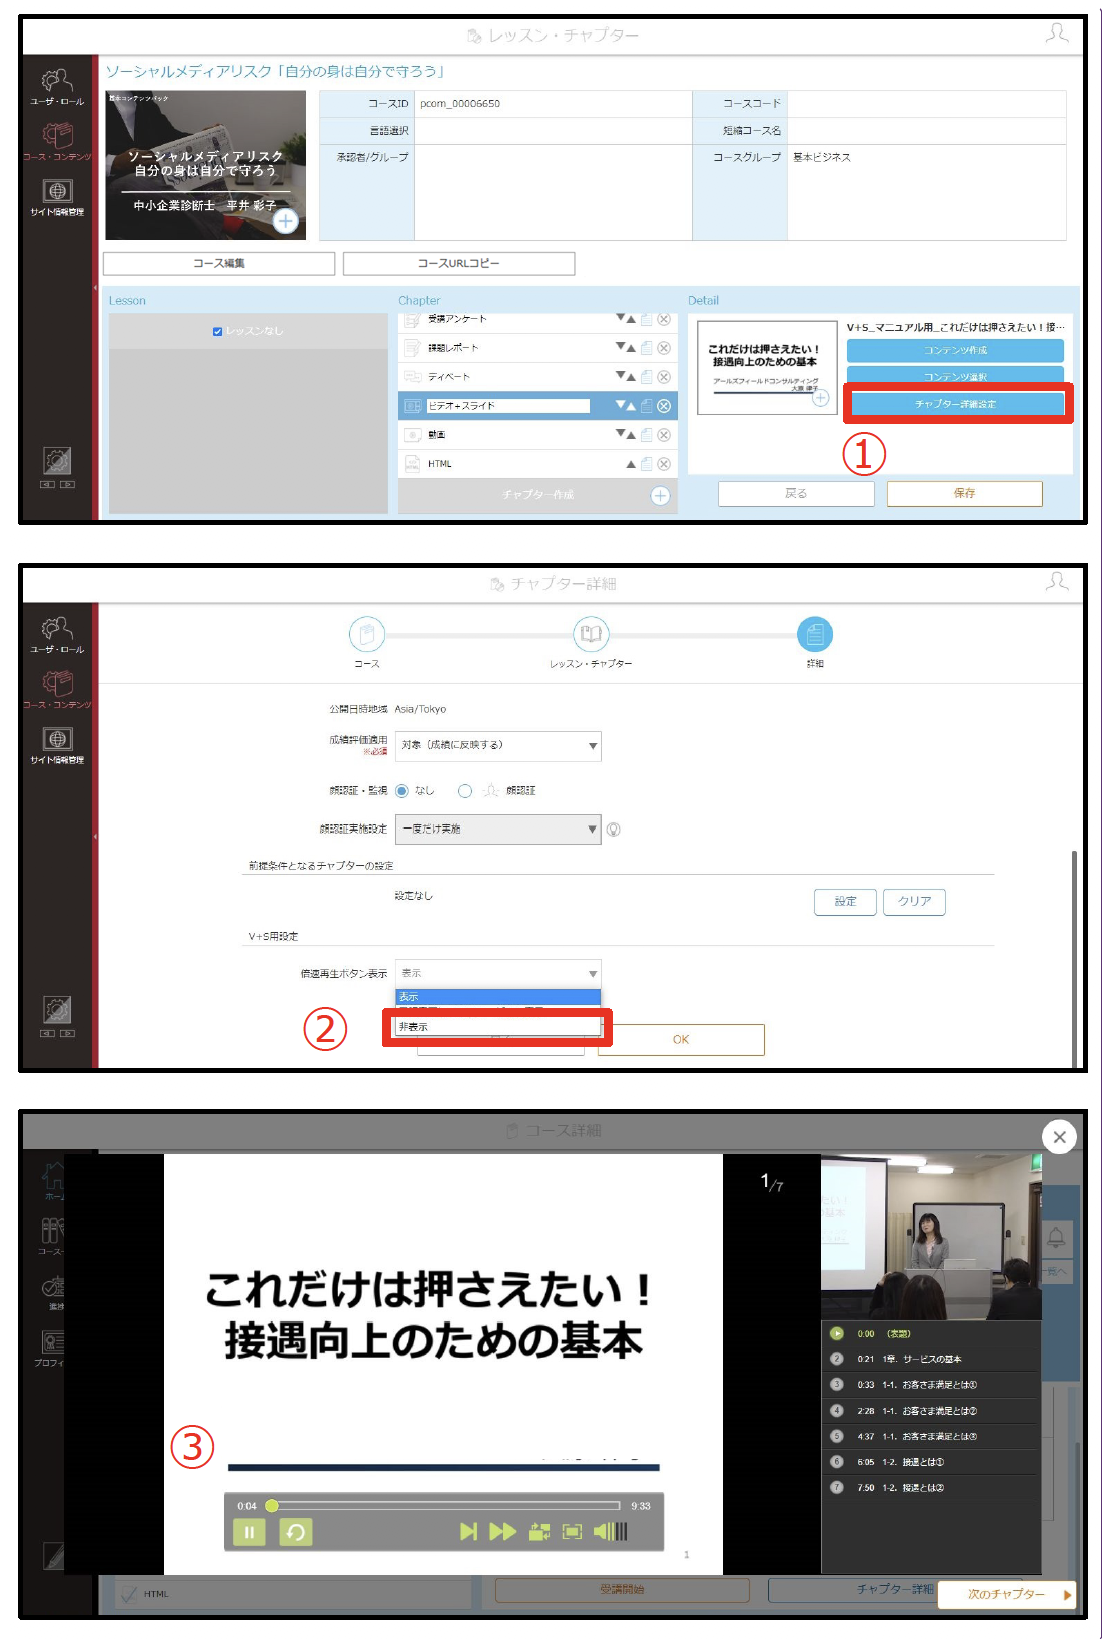1104x1640 pixels.
Task: Close the video player overlay
Action: tap(1060, 1137)
